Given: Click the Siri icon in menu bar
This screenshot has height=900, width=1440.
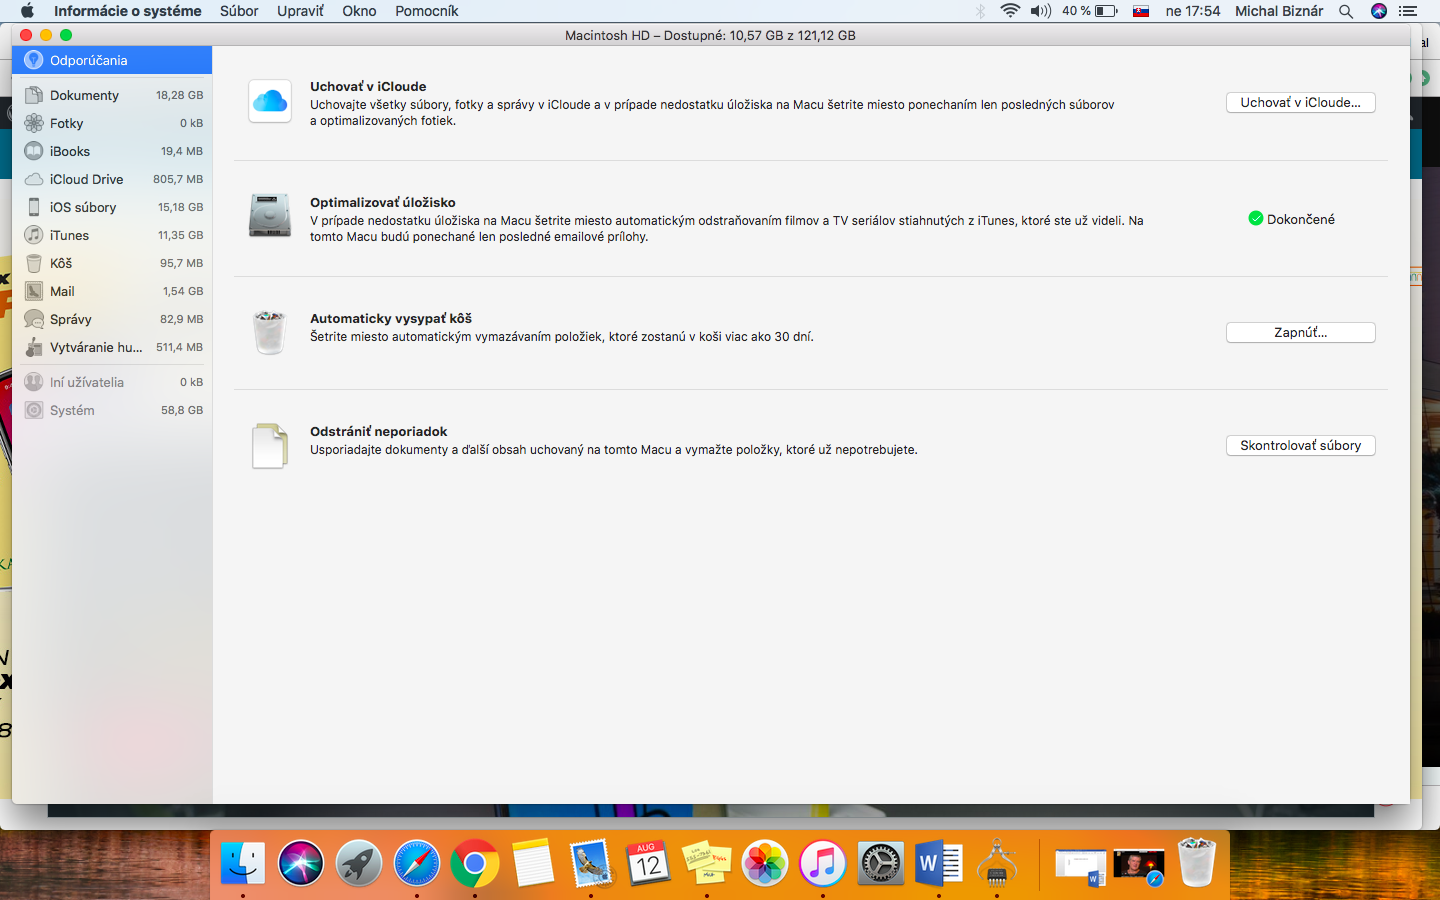Looking at the screenshot, I should point(1379,11).
